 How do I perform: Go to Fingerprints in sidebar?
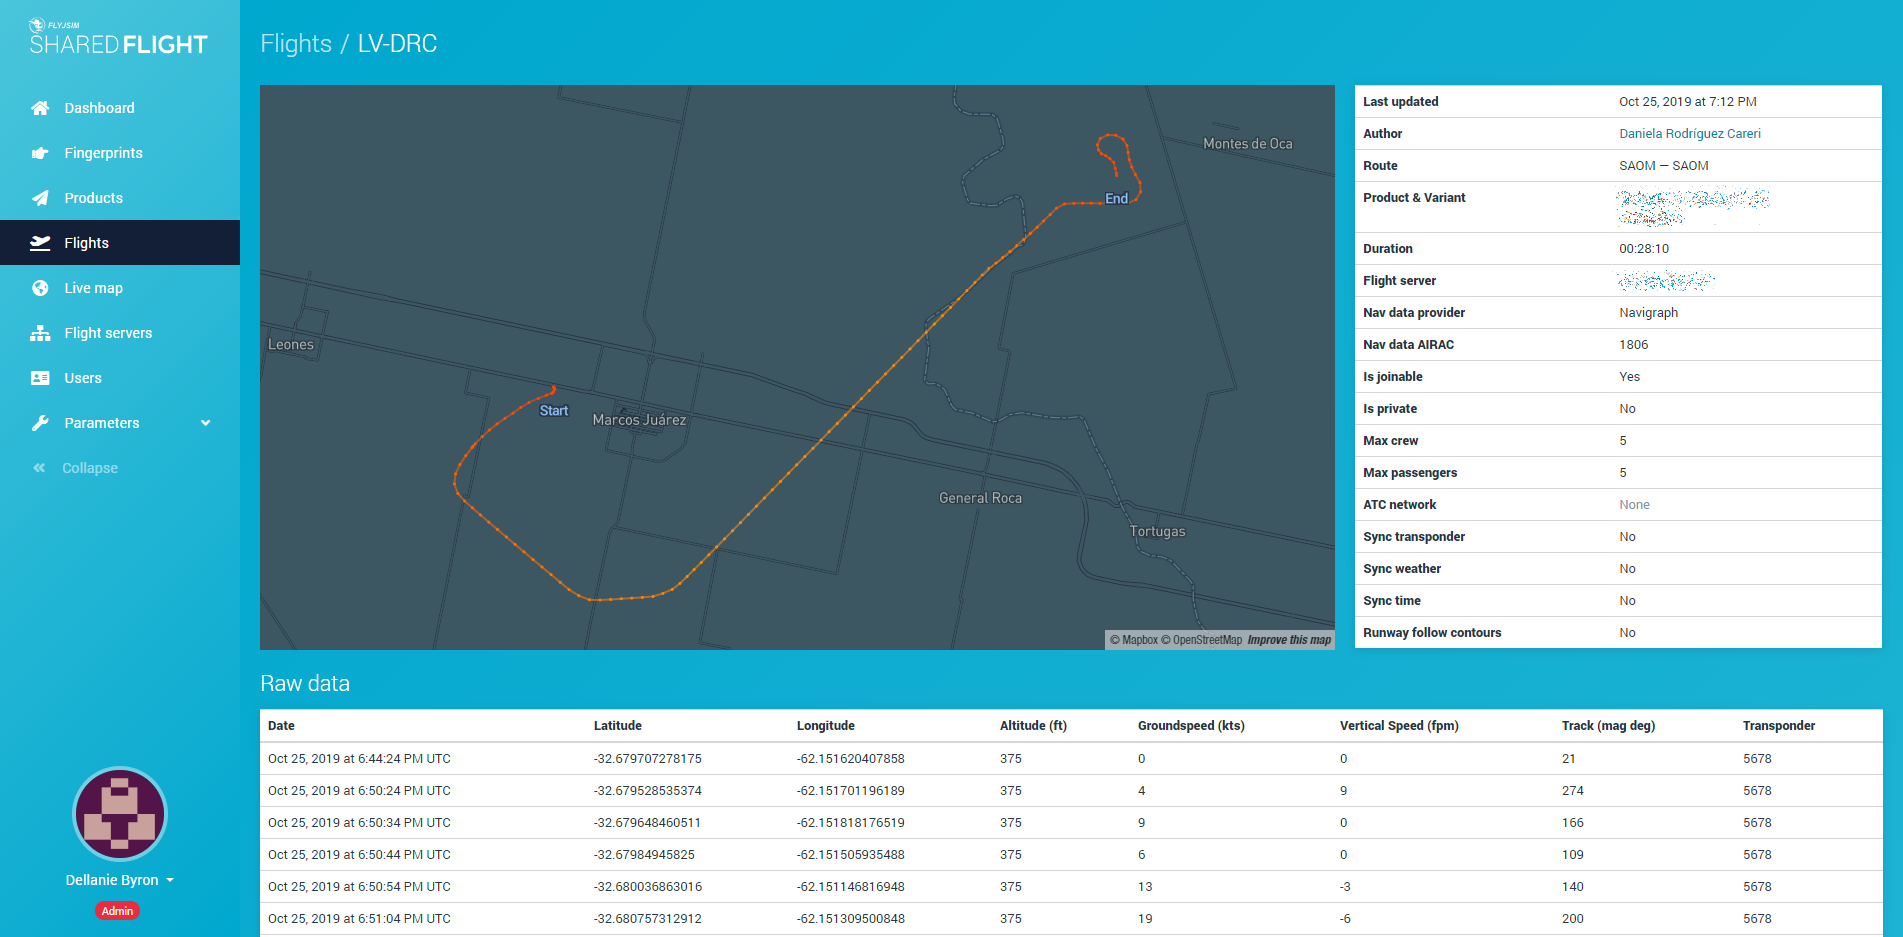(x=120, y=153)
